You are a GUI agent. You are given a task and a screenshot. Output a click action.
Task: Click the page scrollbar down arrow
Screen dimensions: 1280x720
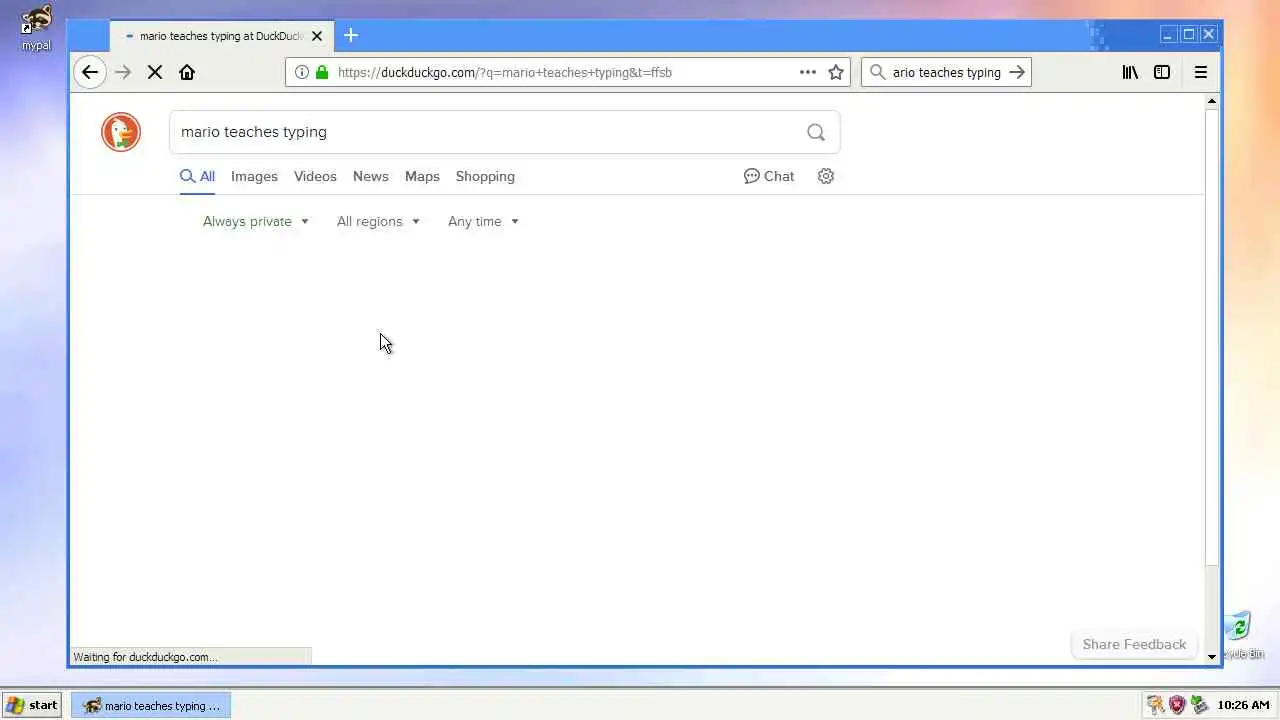tap(1212, 656)
